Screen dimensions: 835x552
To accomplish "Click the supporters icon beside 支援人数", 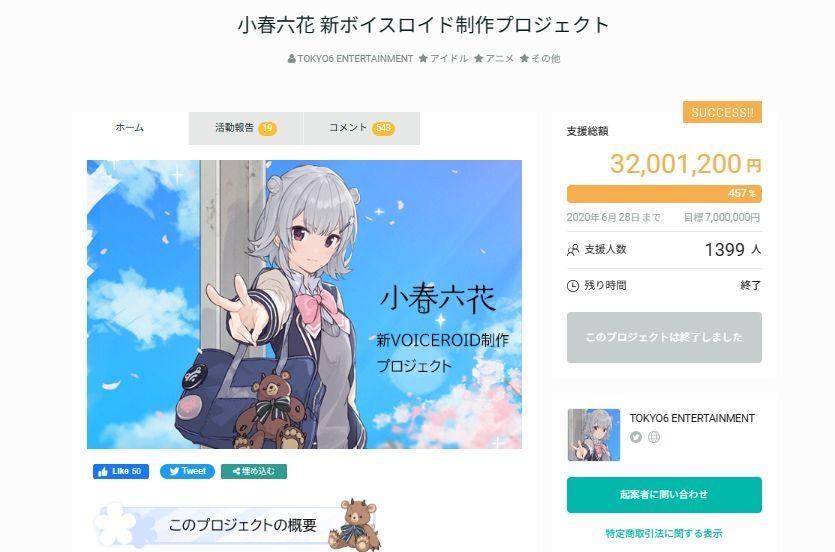I will 572,250.
